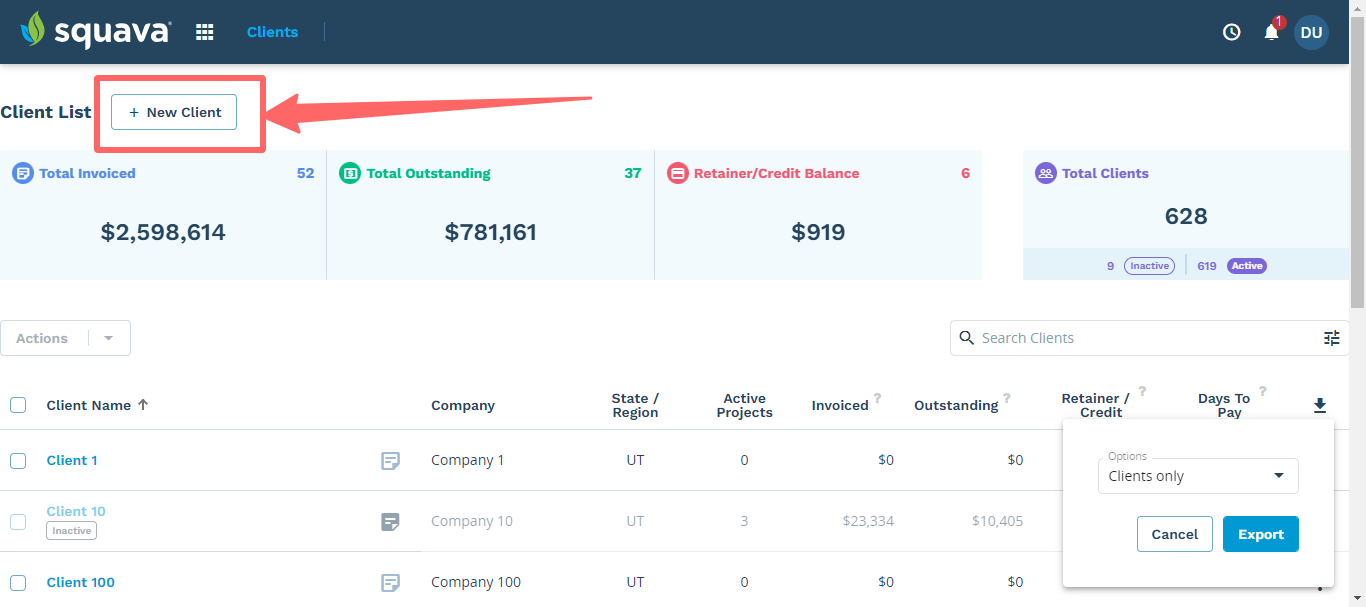Open the notifications bell

point(1269,33)
